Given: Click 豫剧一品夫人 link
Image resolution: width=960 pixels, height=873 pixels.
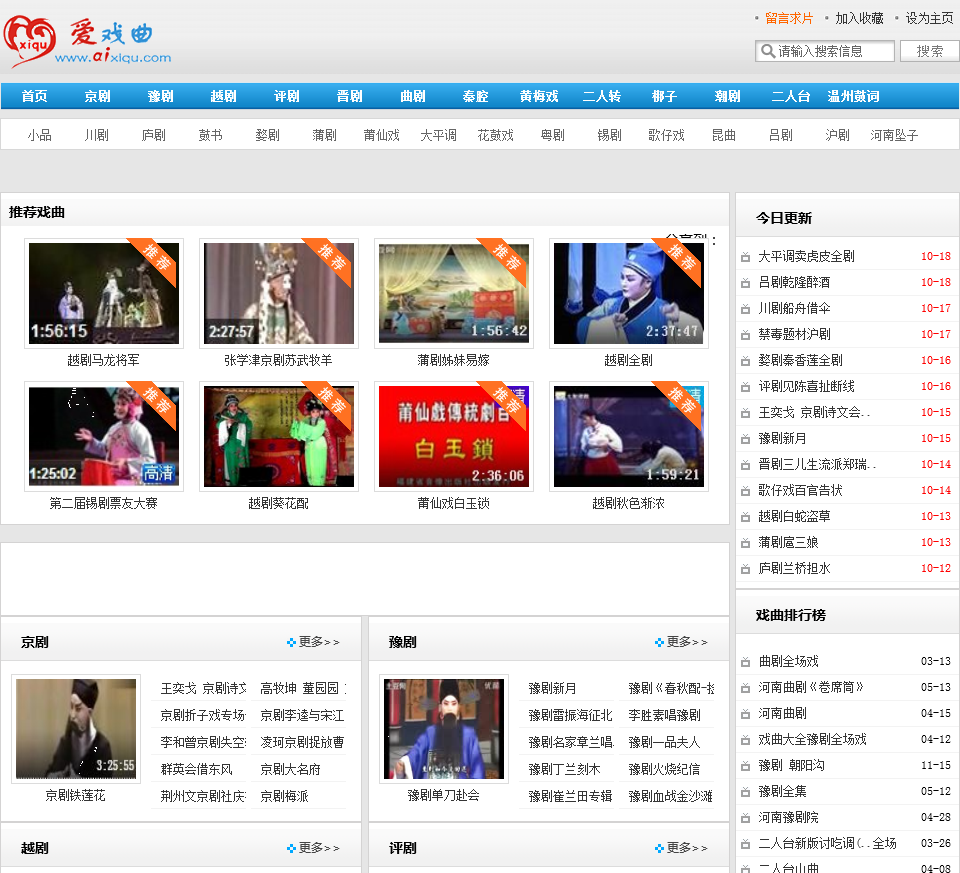Looking at the screenshot, I should tap(664, 743).
